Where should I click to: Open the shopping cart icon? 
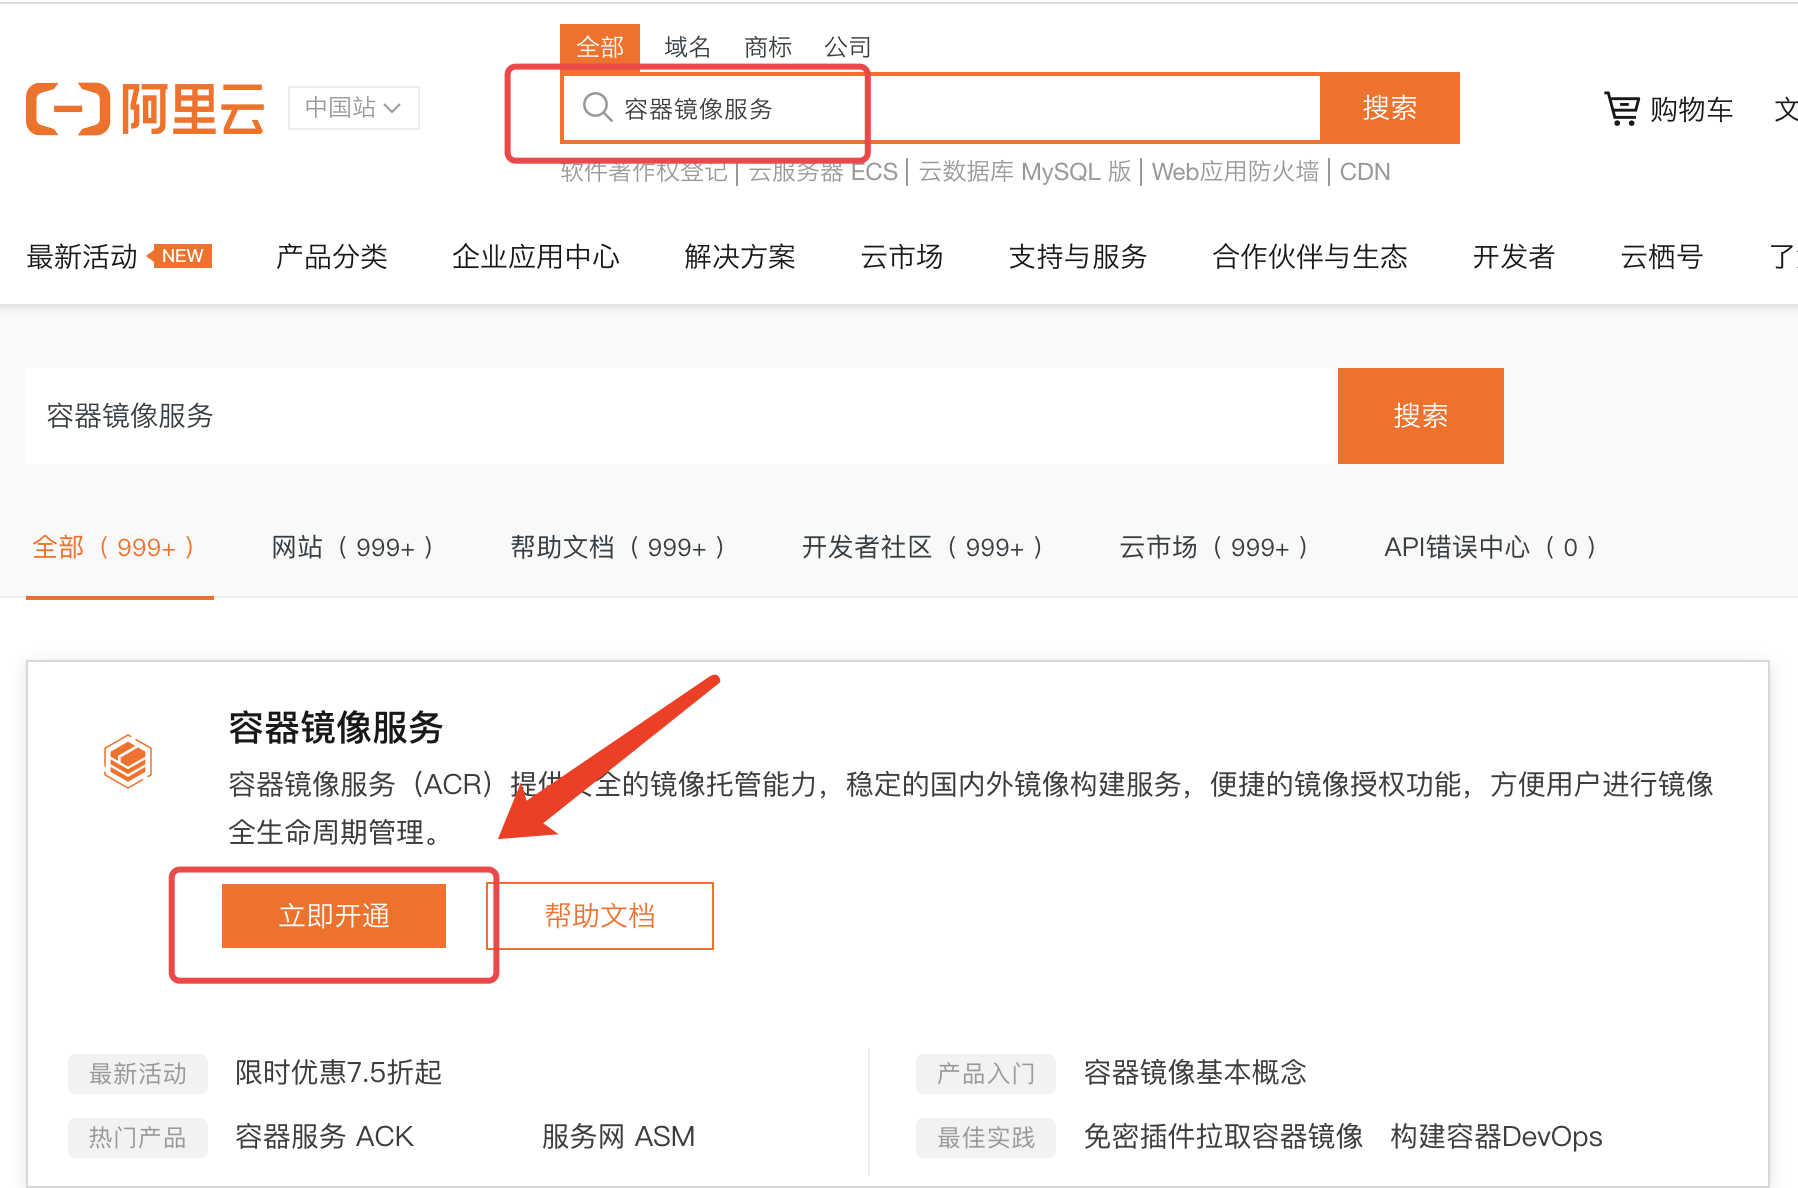pyautogui.click(x=1621, y=108)
